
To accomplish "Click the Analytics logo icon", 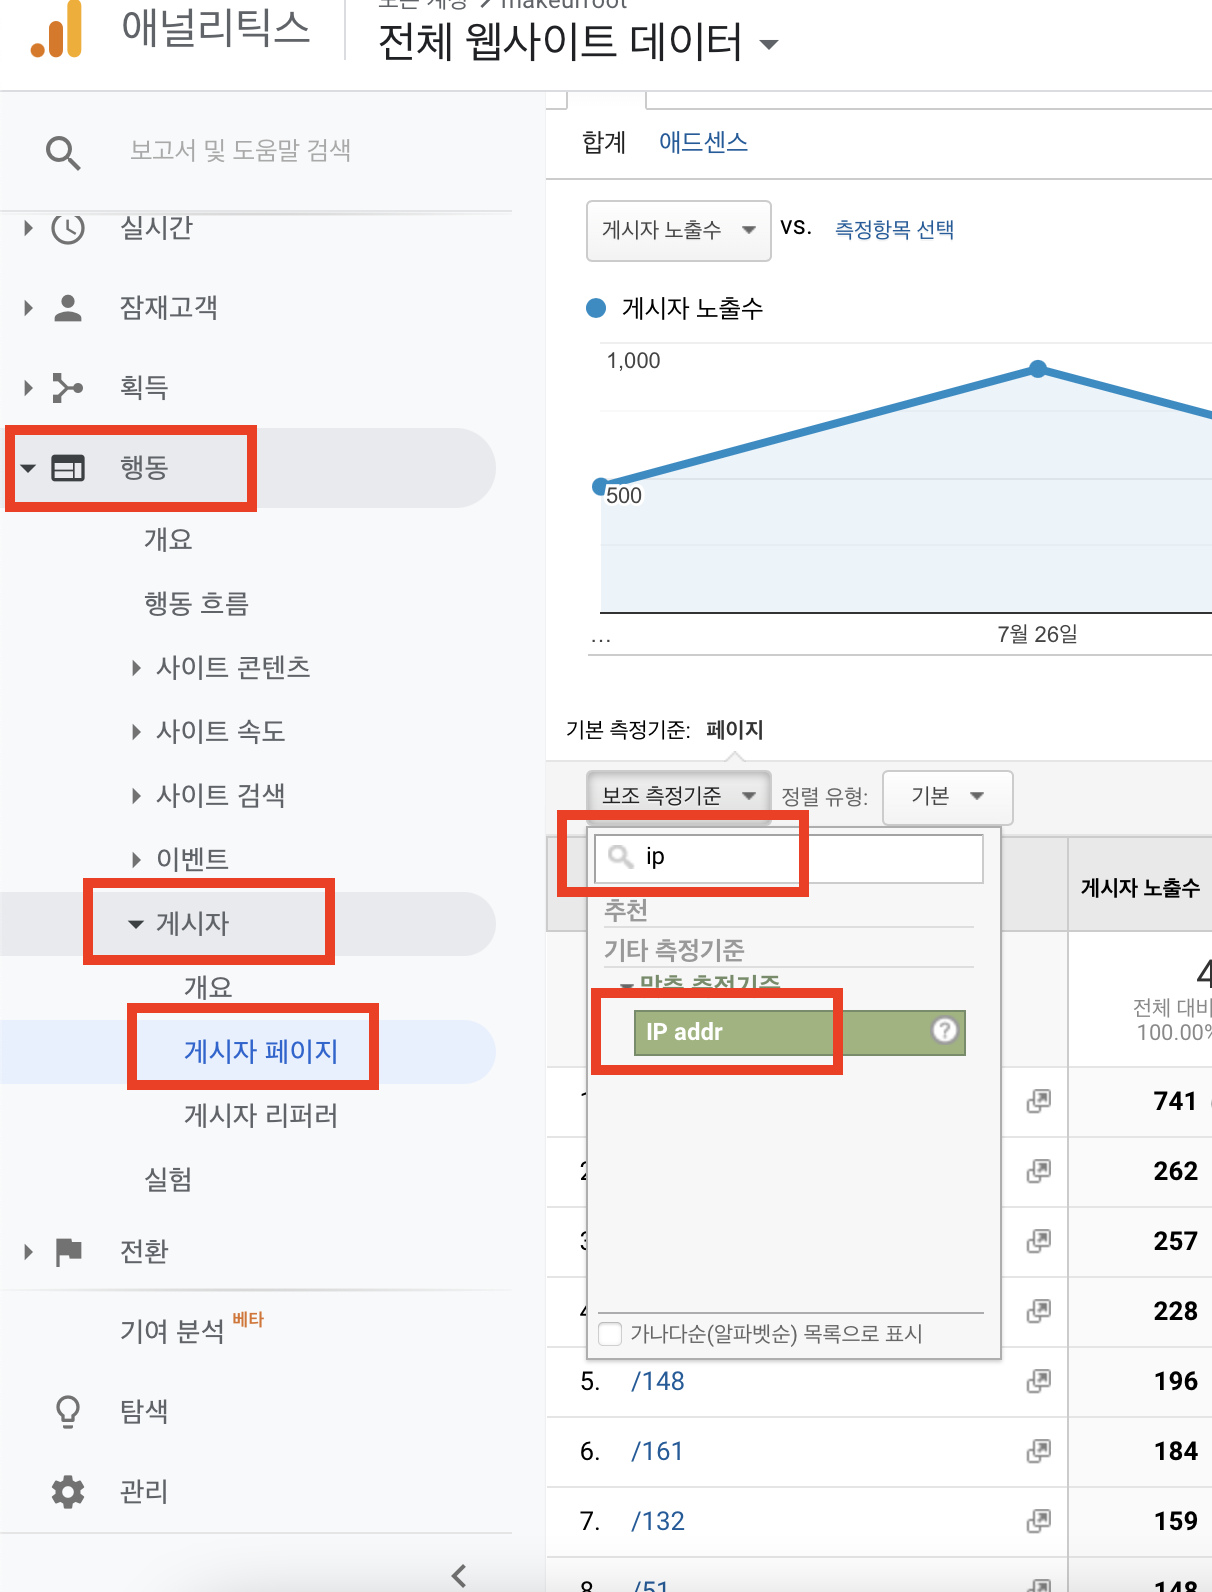I will [x=56, y=28].
